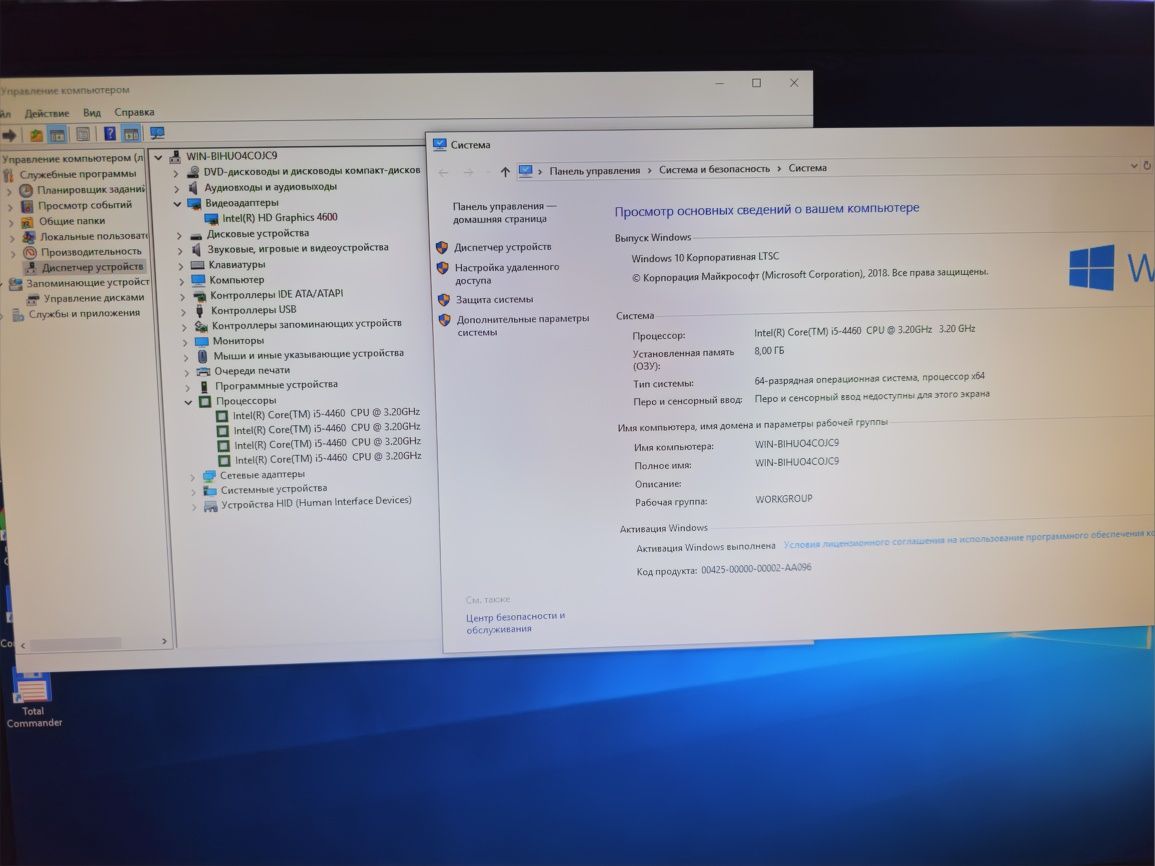Screen dimensions: 1155x866
Task: Expand the Системные устройства node
Action: 194,491
